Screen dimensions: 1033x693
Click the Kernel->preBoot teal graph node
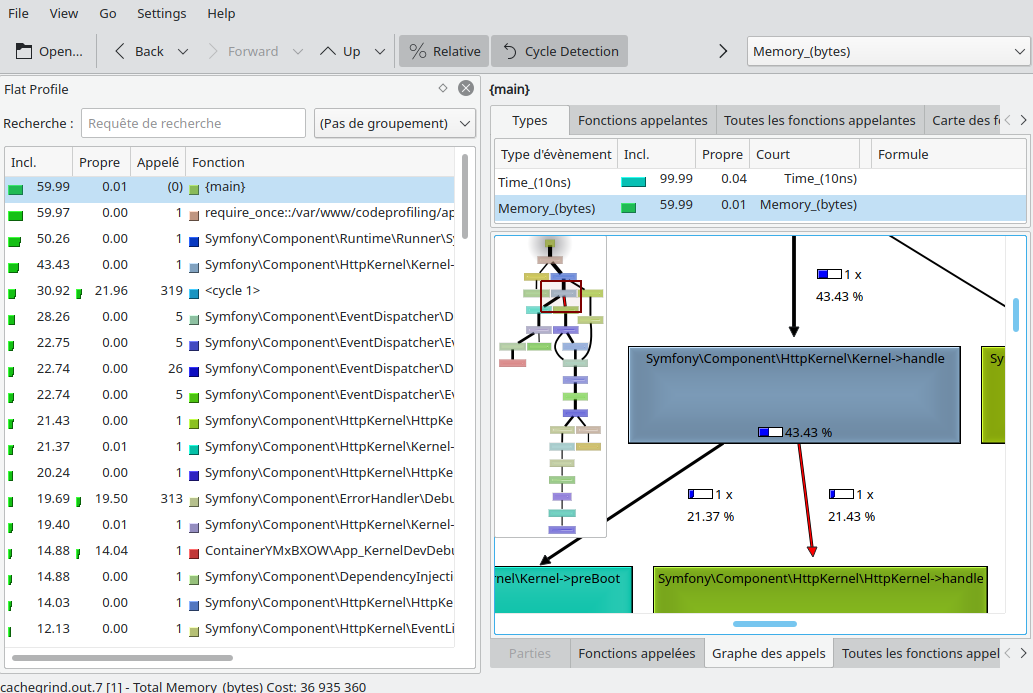[x=563, y=590]
